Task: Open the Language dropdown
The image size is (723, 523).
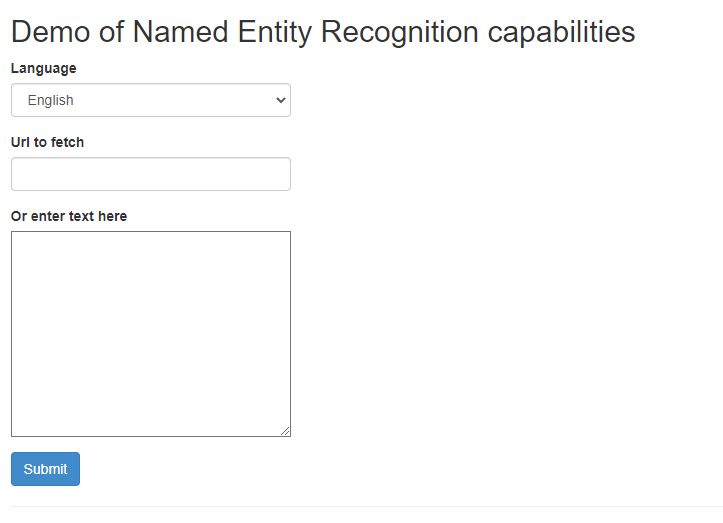Action: [150, 100]
